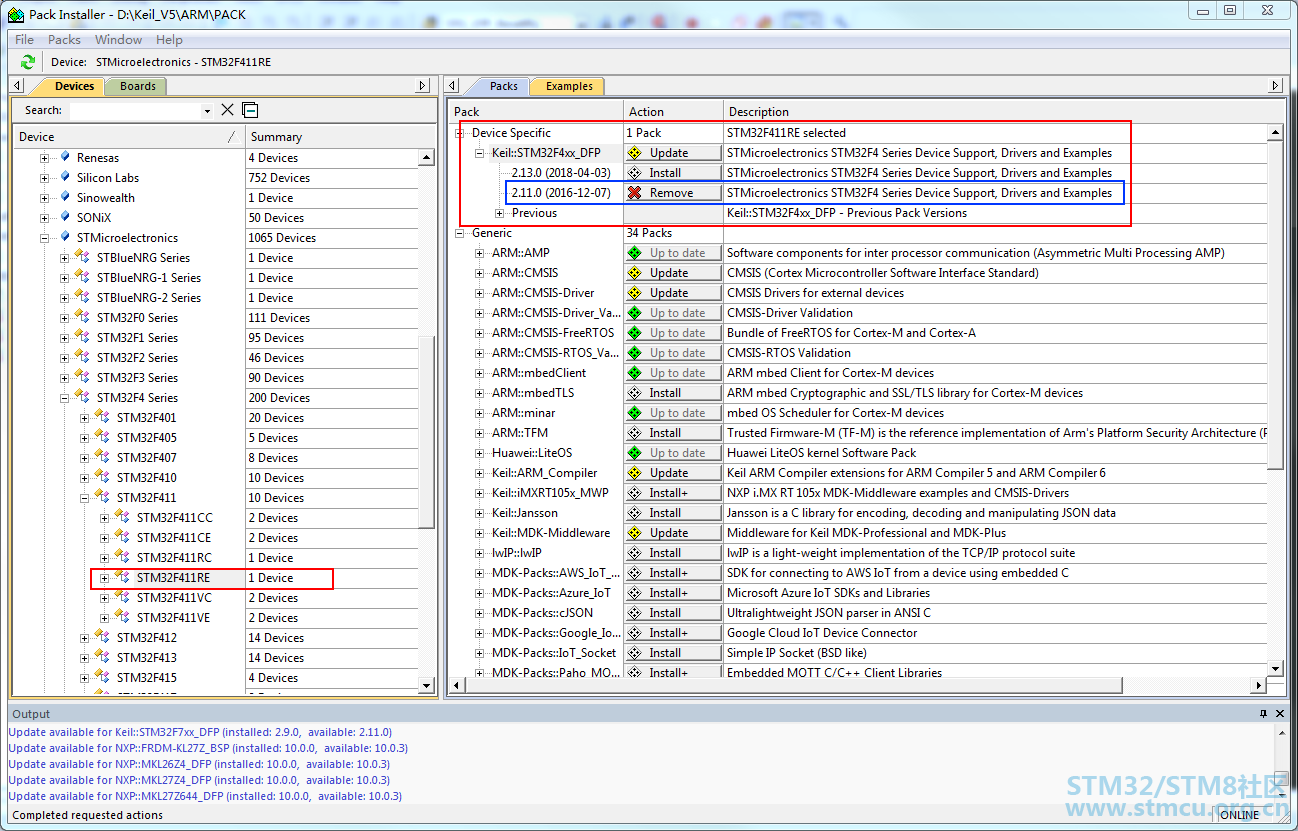
Task: Collapse the Device Specific pack group
Action: tap(460, 133)
